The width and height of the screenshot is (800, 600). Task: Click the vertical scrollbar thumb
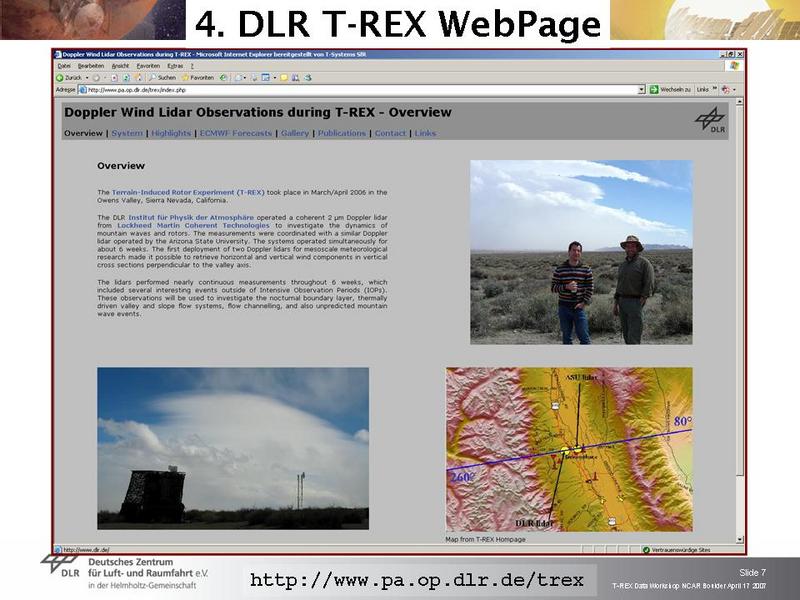740,291
